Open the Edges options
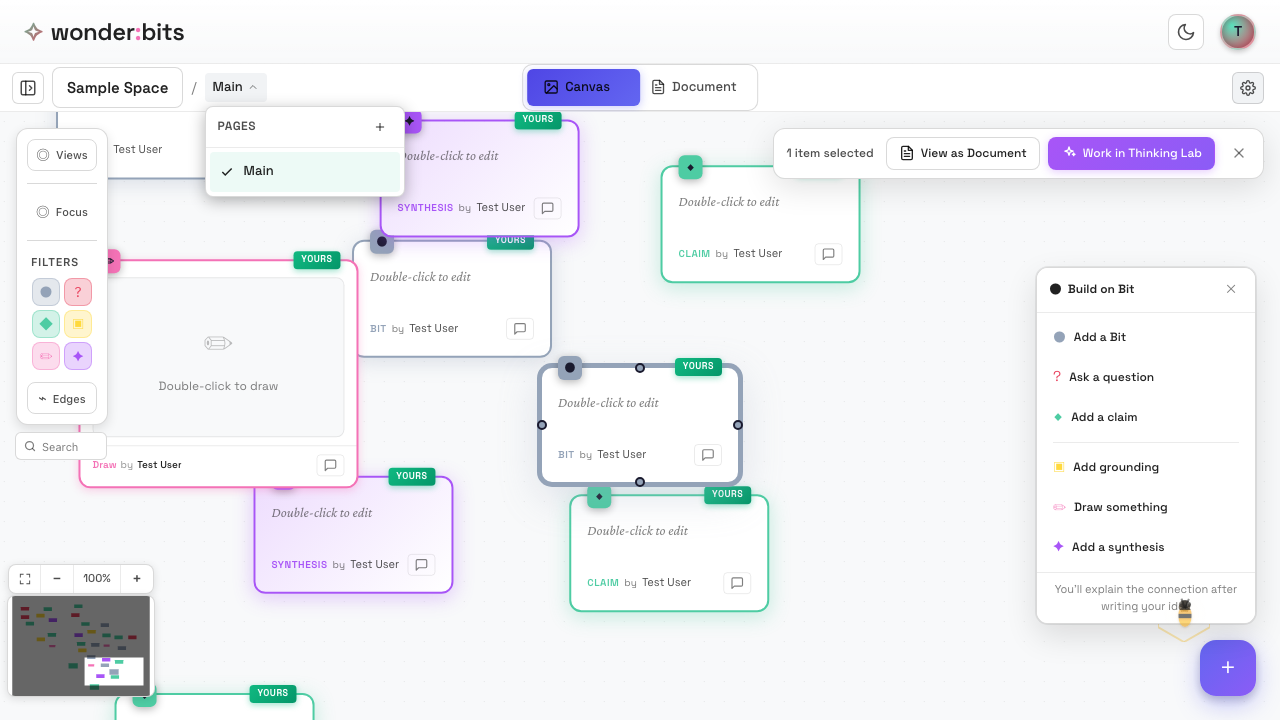1280x720 pixels. point(62,399)
